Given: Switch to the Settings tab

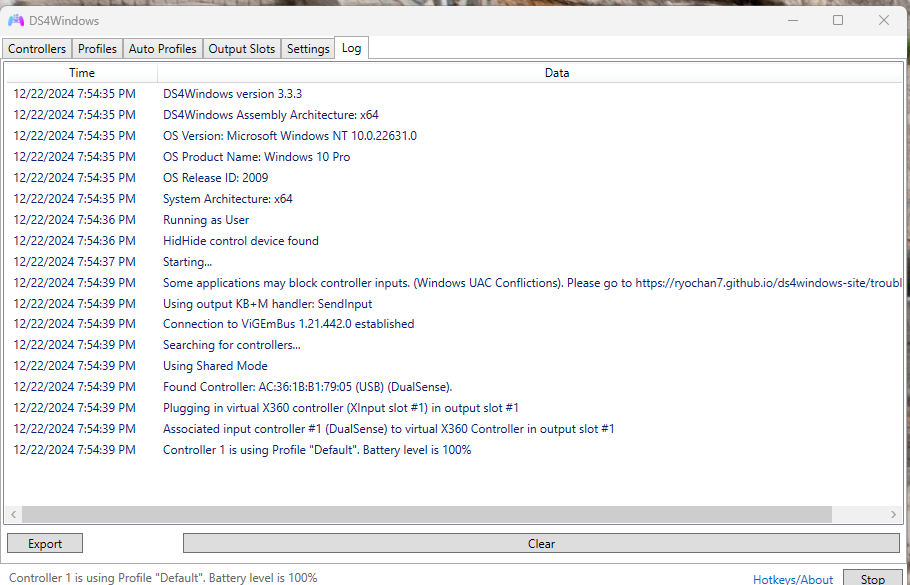Looking at the screenshot, I should pyautogui.click(x=308, y=49).
